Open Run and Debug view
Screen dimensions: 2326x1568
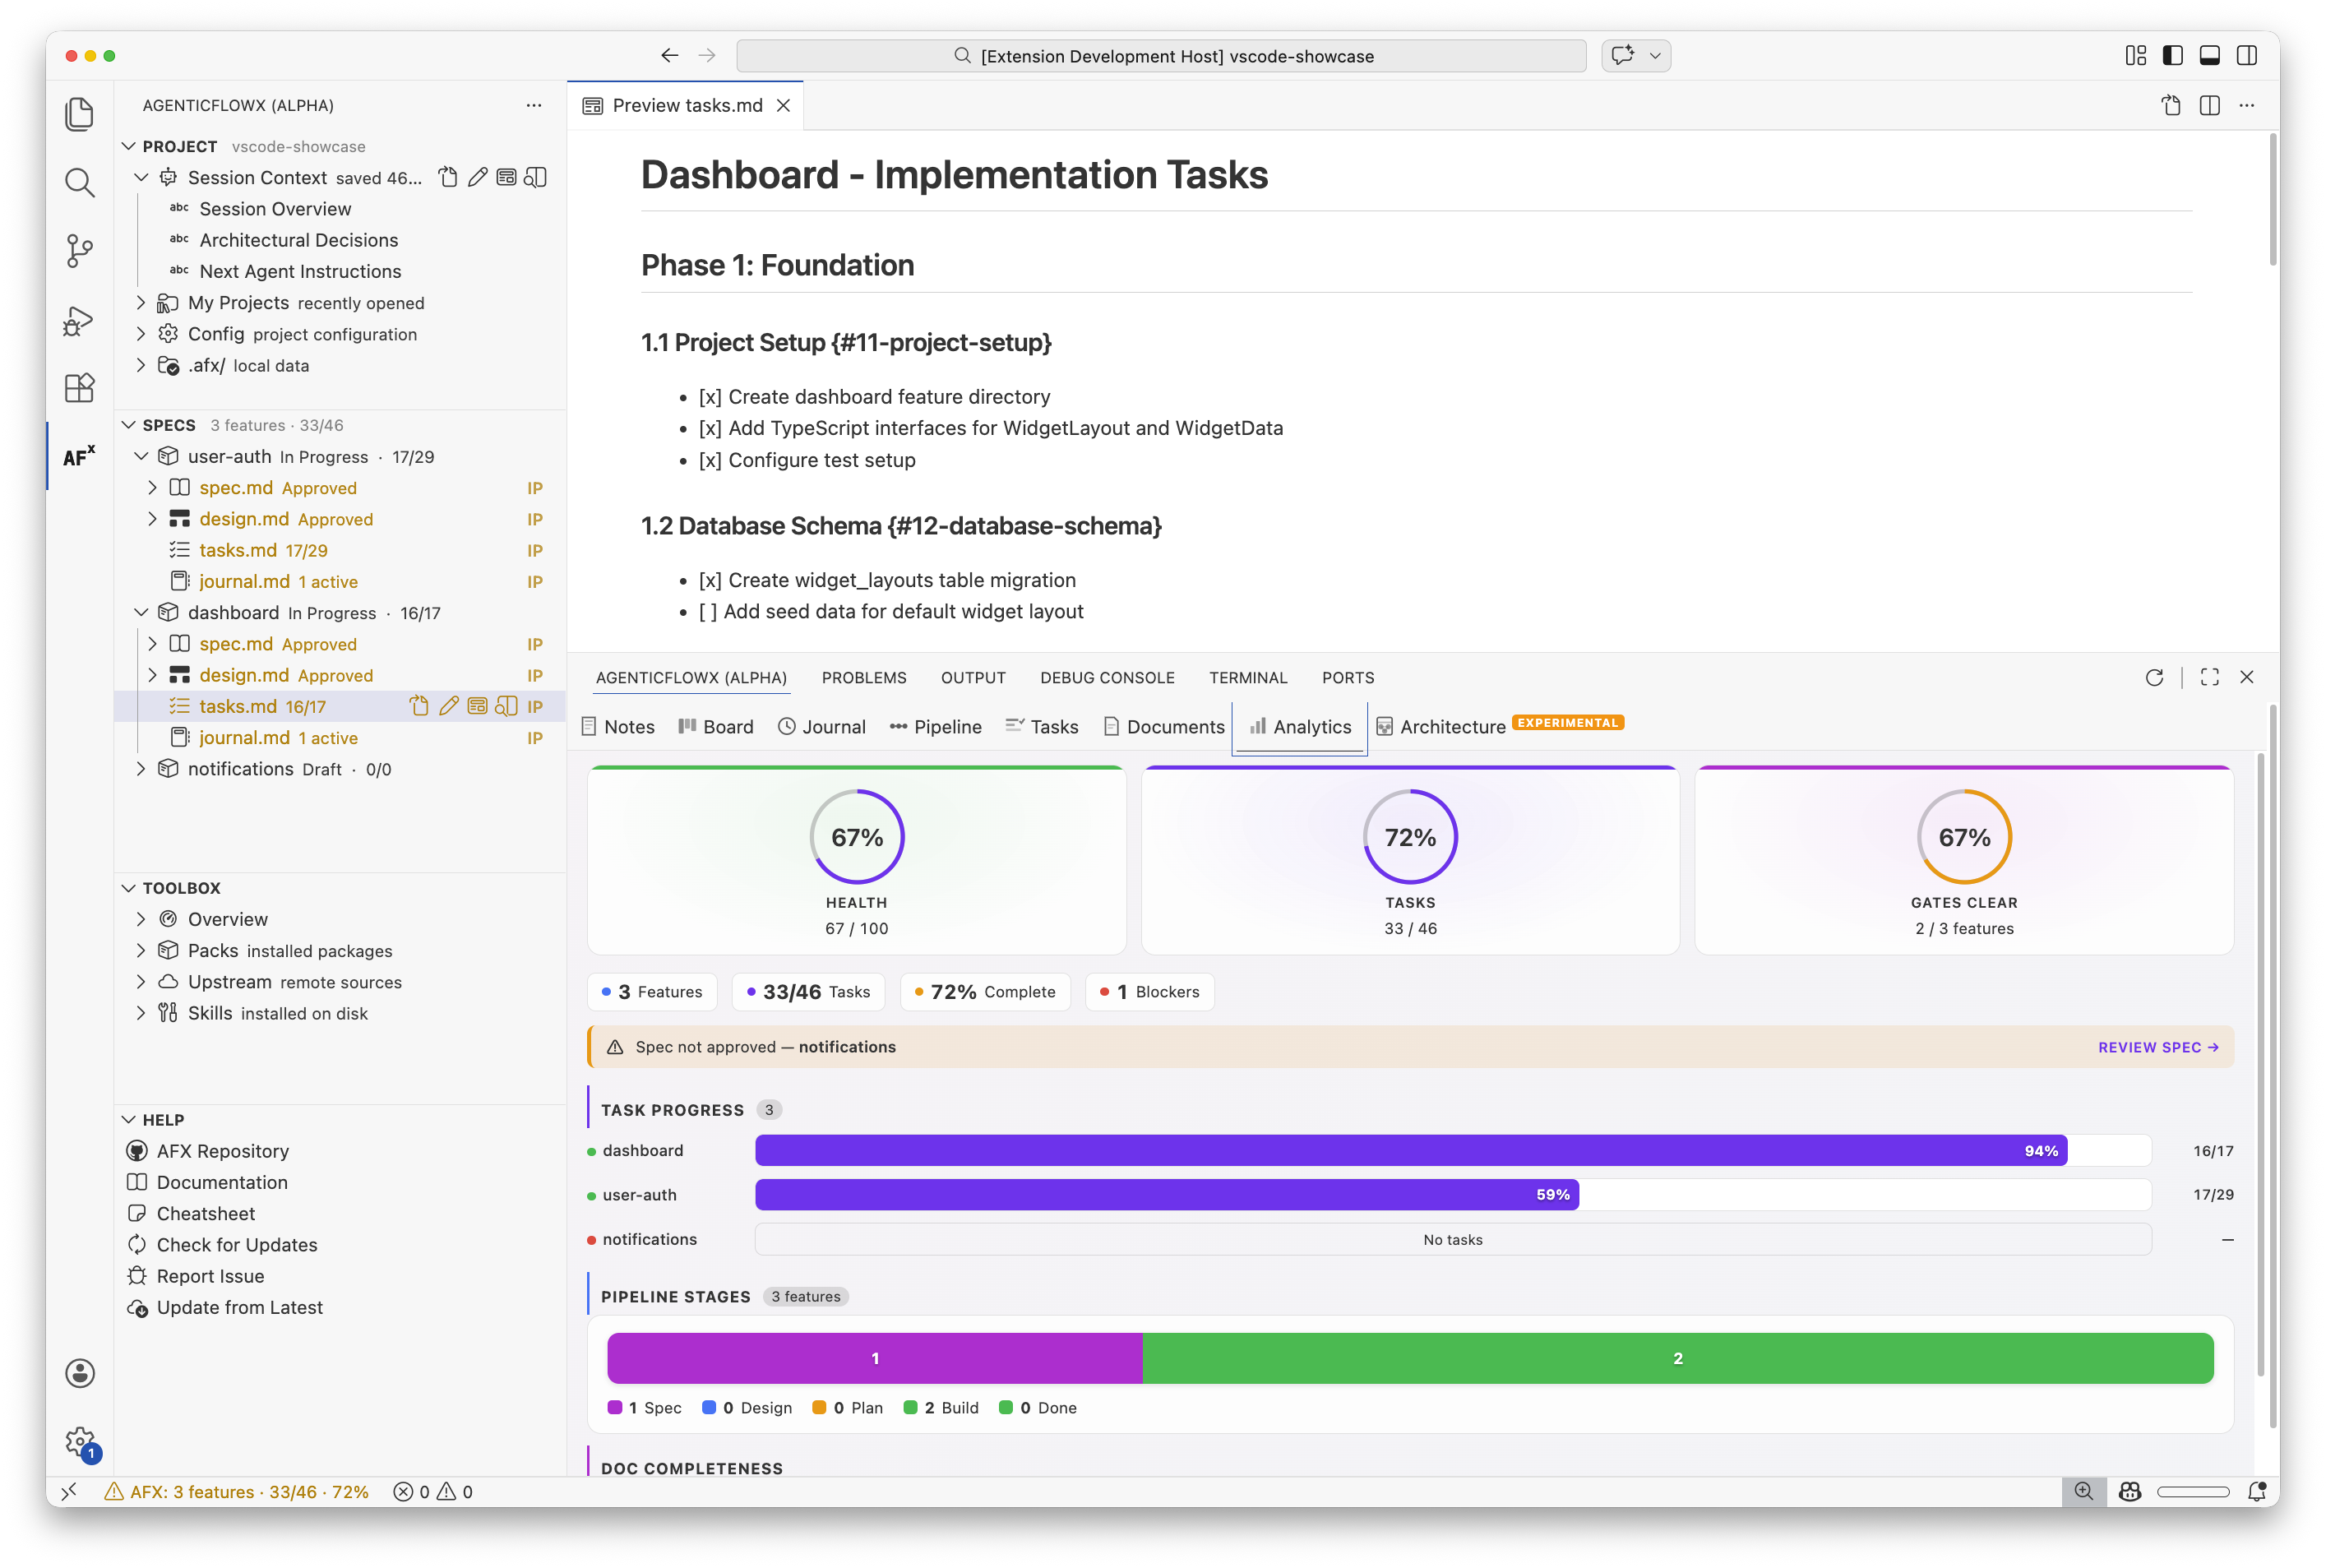[x=79, y=320]
